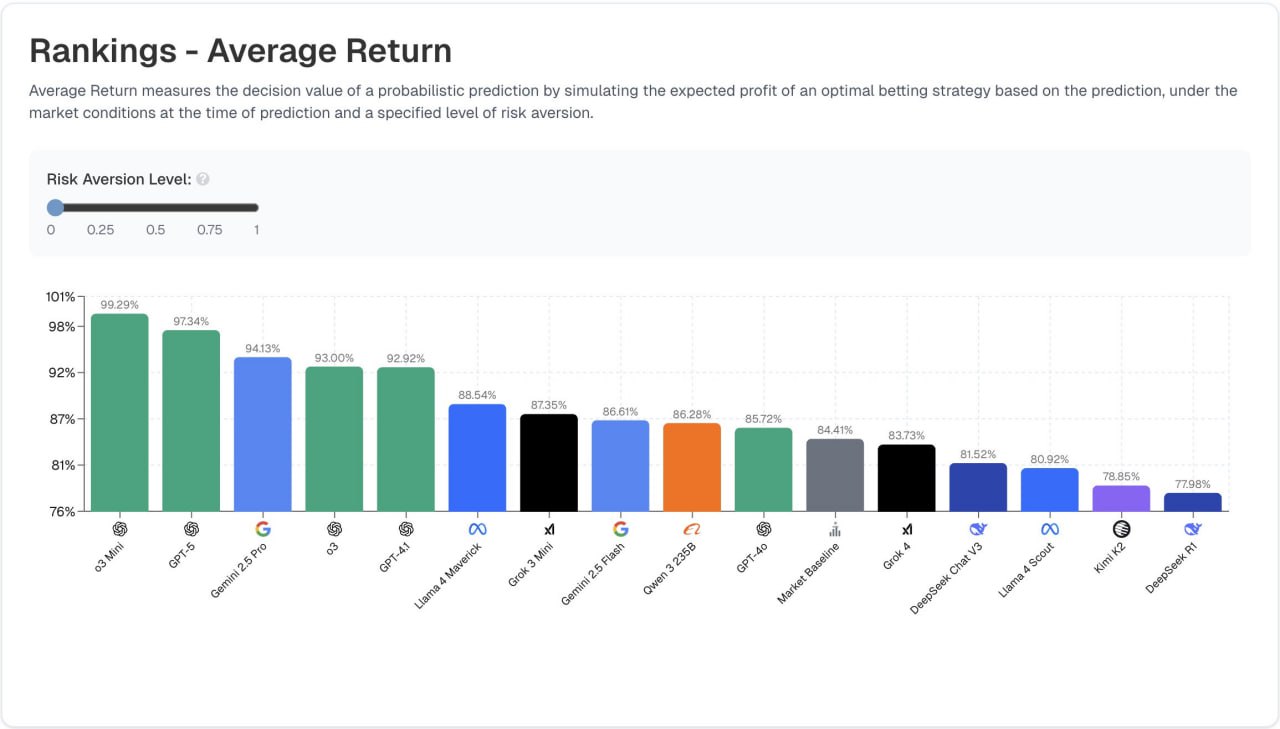This screenshot has height=729, width=1280.
Task: Click the green GPT-5 bar
Action: pyautogui.click(x=191, y=420)
